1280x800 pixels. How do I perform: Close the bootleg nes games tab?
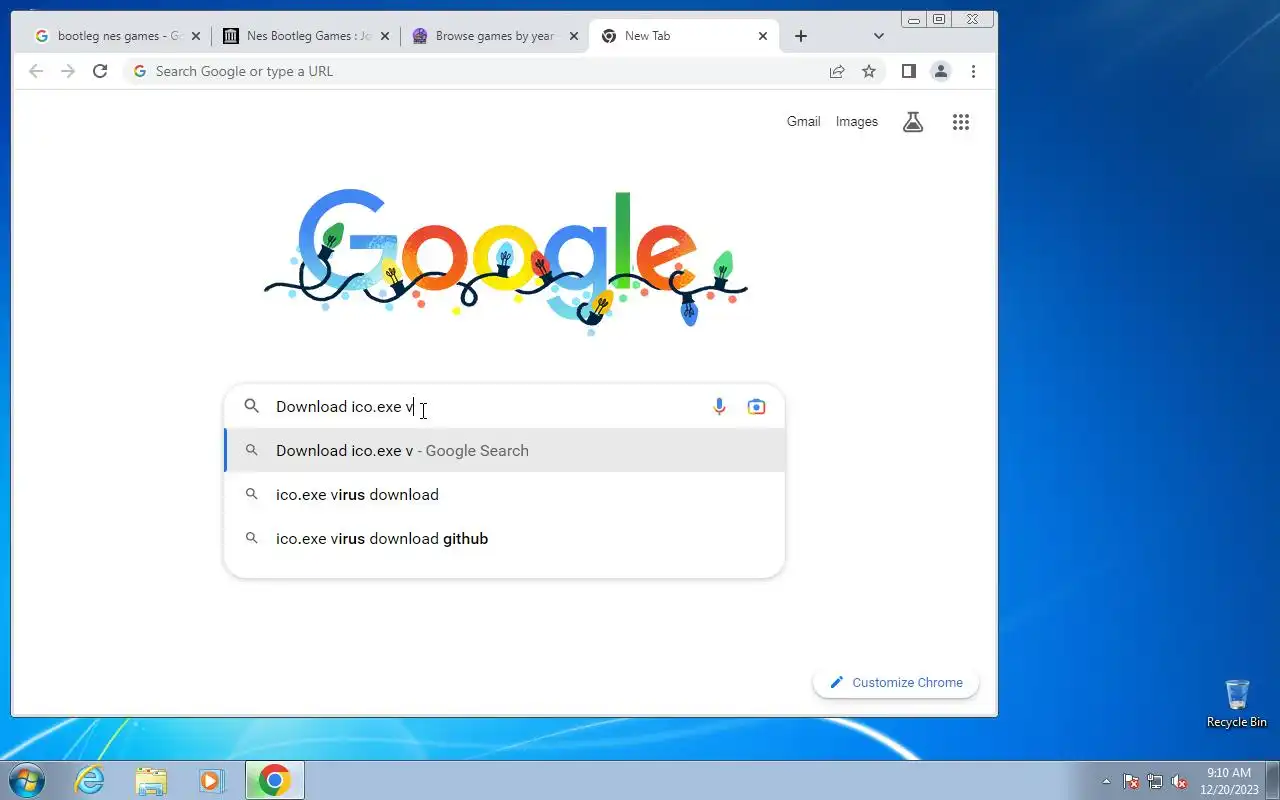195,36
